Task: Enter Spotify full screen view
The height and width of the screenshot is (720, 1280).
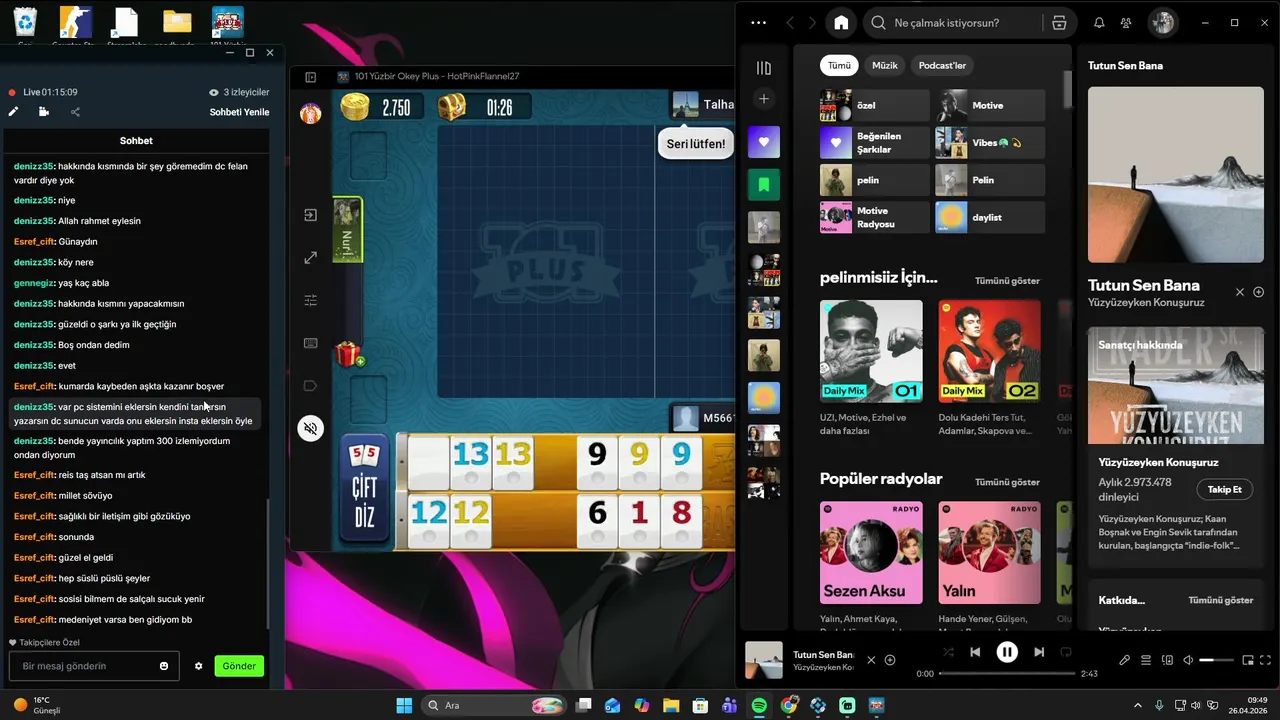Action: click(x=1267, y=660)
